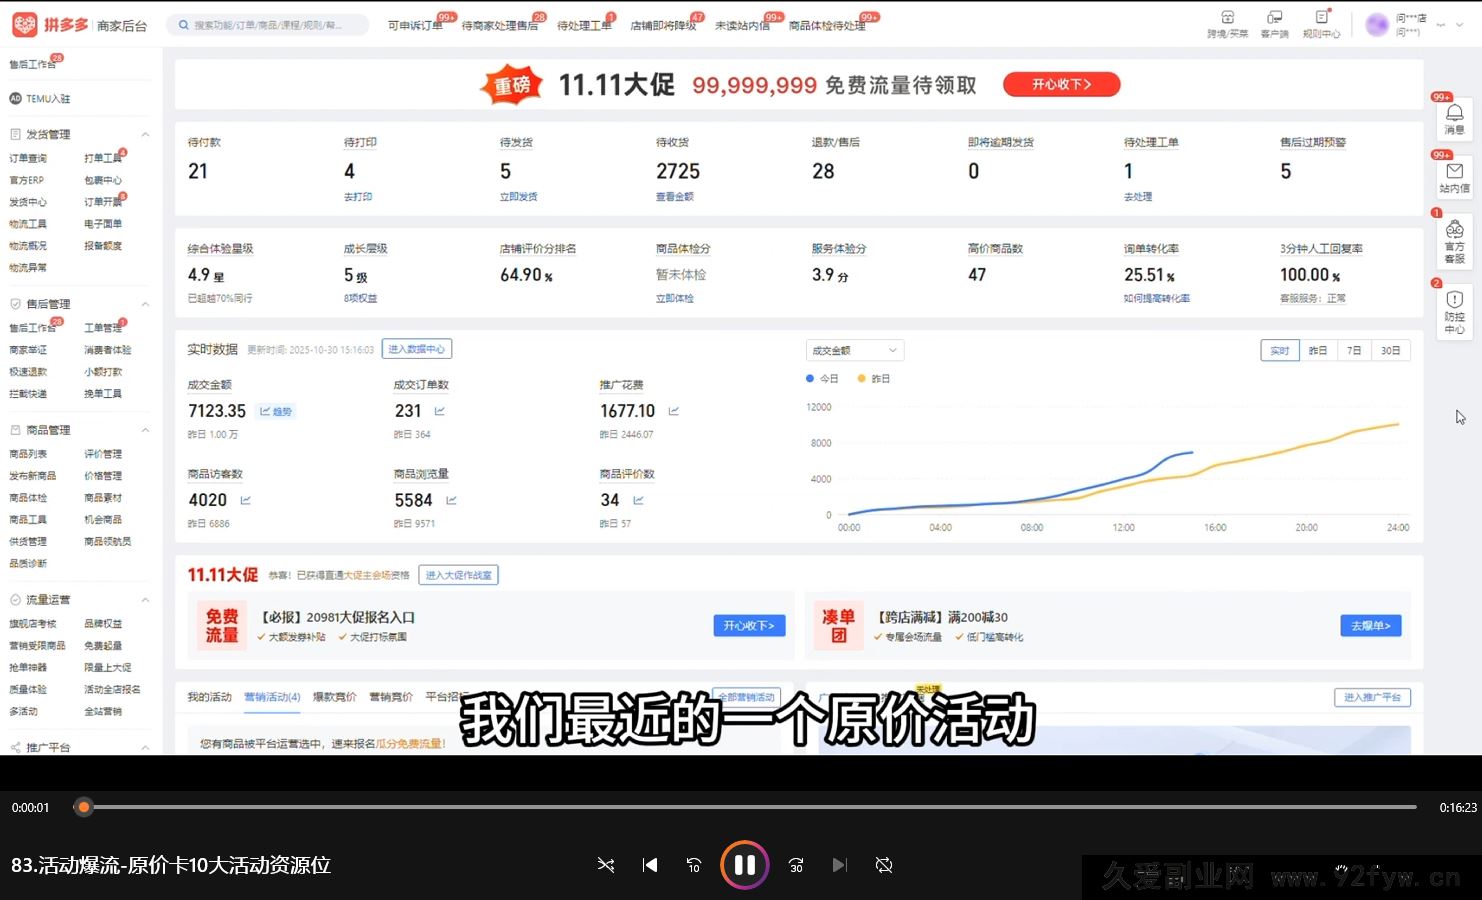The width and height of the screenshot is (1482, 900).
Task: Open the 消息 notification bell panel
Action: (x=1455, y=115)
